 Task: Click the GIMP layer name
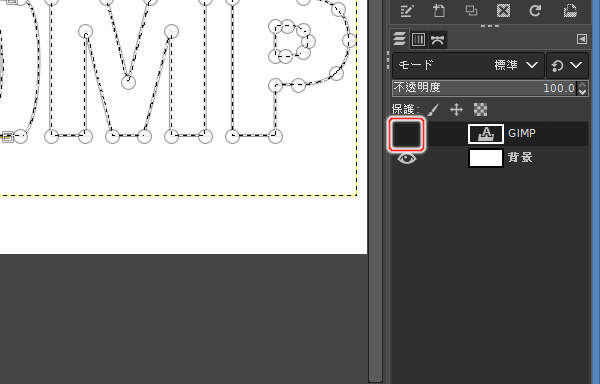click(x=522, y=133)
